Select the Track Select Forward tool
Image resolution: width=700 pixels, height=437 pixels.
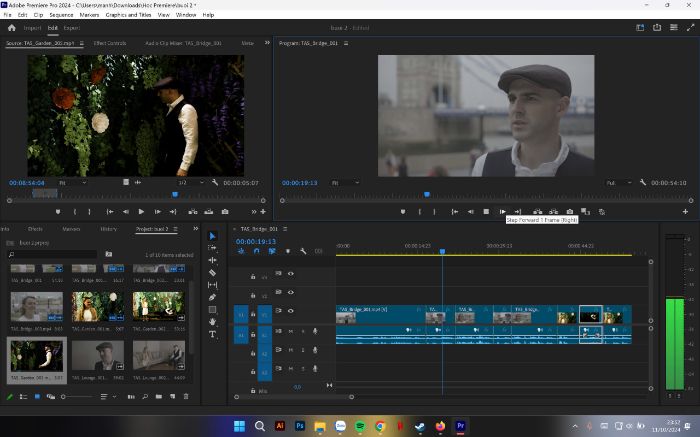coord(212,248)
